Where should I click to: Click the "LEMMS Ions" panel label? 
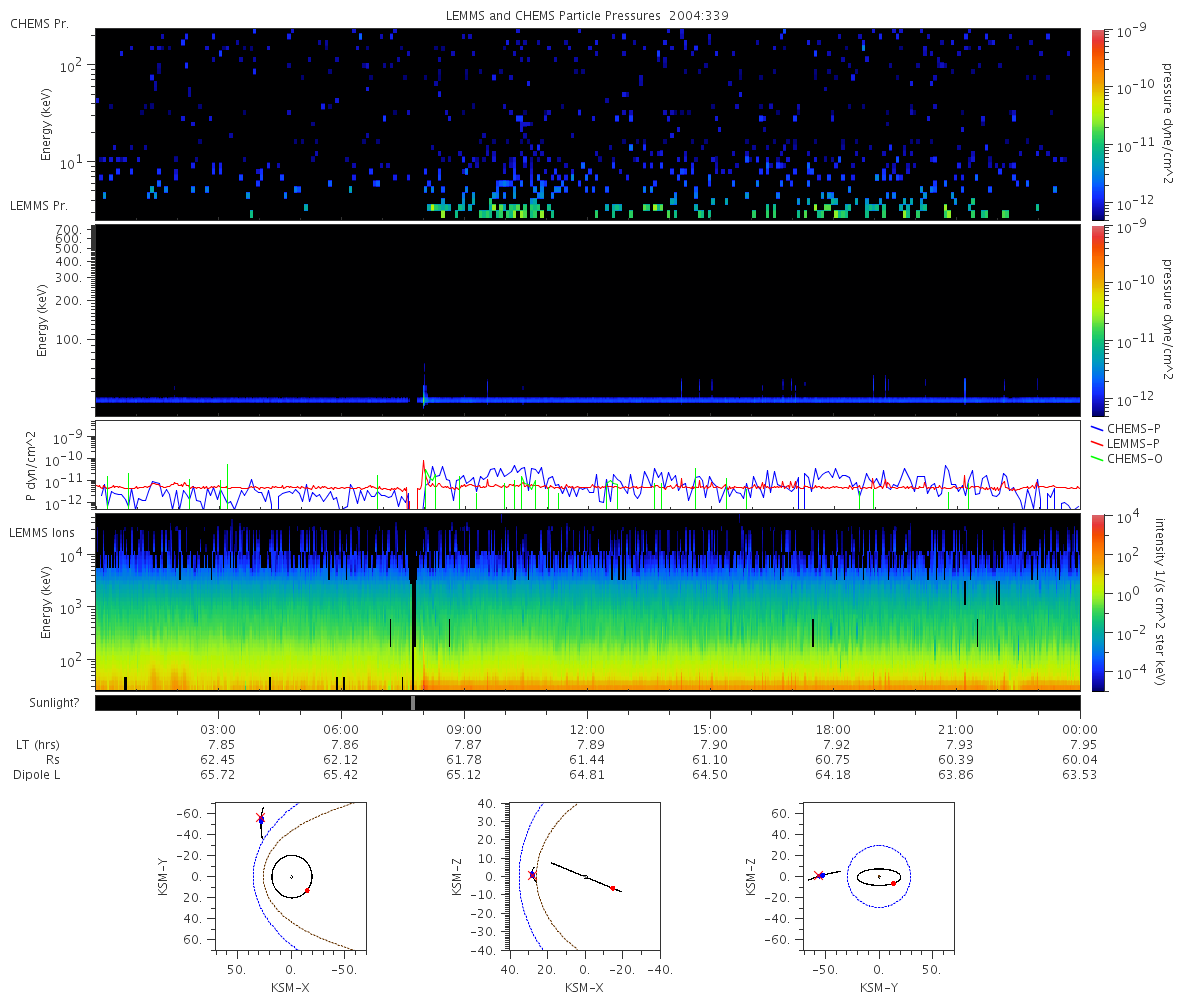point(43,534)
